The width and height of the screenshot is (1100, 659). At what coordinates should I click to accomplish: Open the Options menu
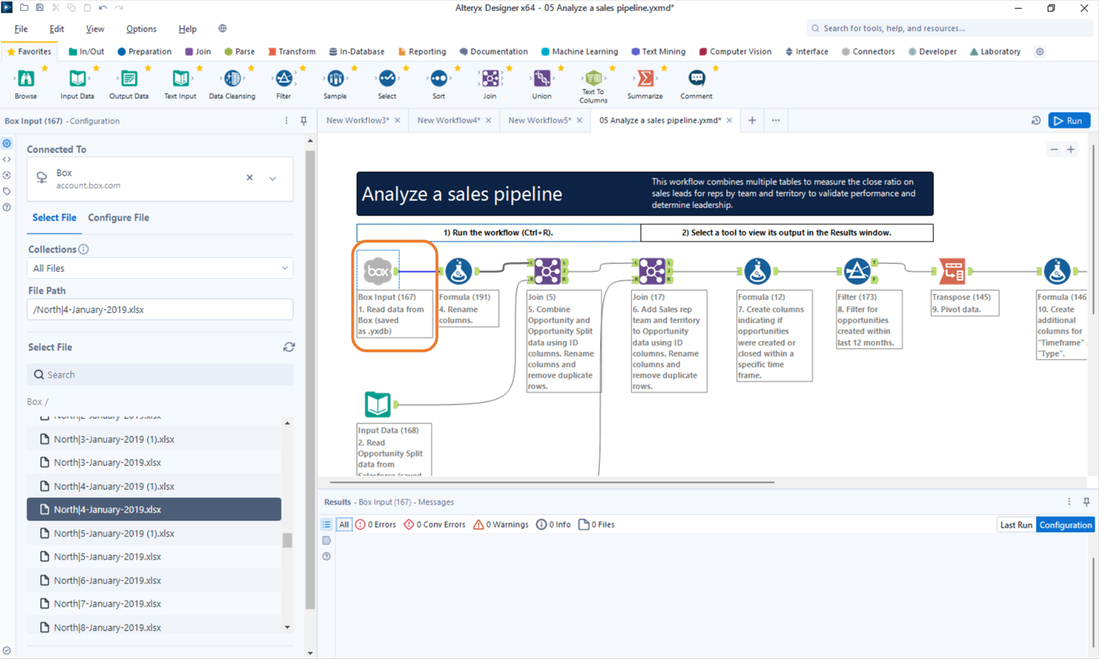[x=141, y=28]
